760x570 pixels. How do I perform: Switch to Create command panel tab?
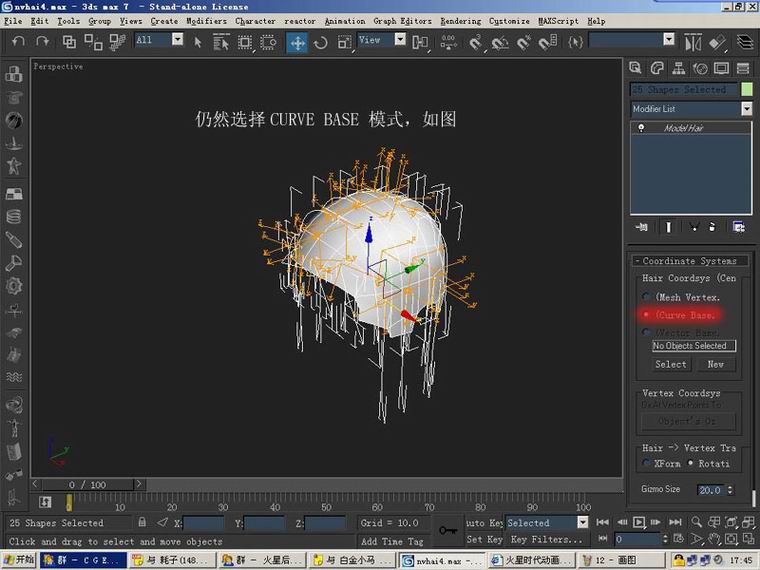coord(635,68)
